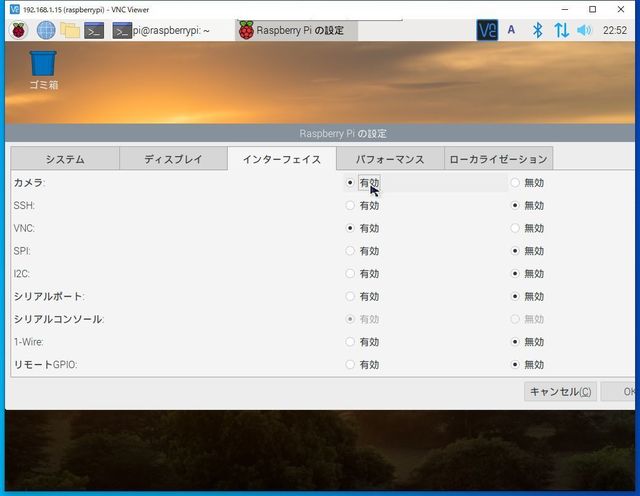640x496 pixels.
Task: Open the VNC Server tray icon
Action: click(487, 30)
